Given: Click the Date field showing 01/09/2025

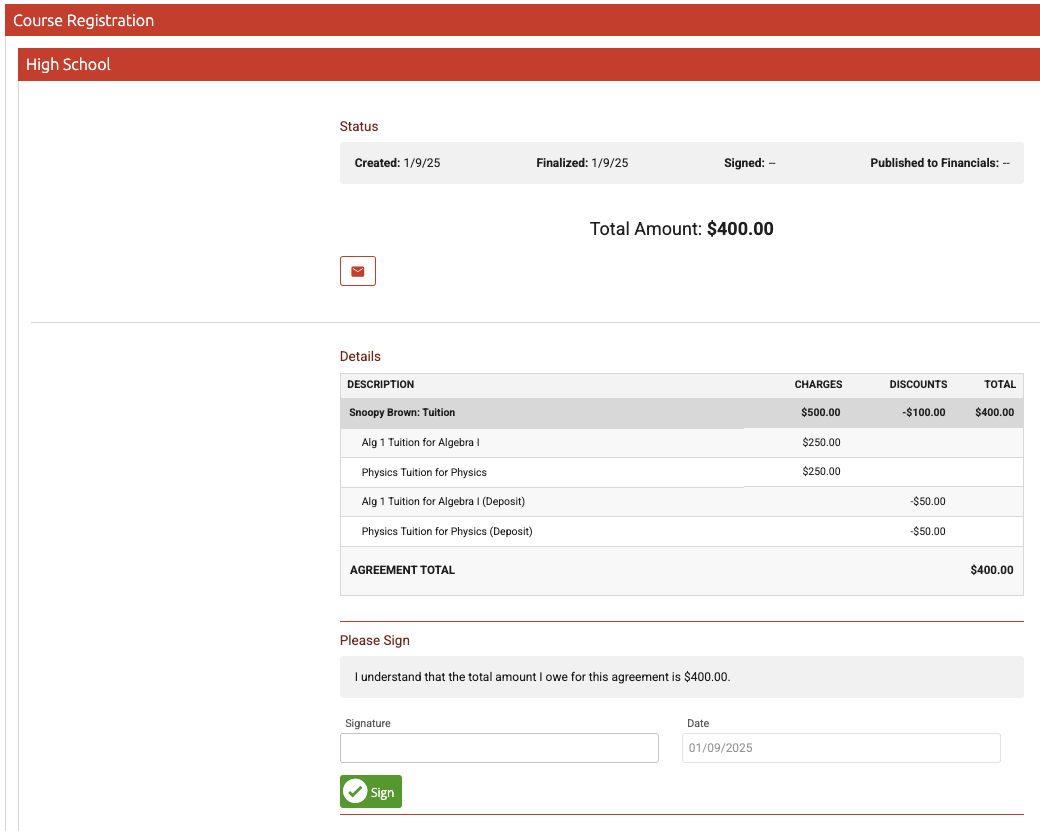Looking at the screenshot, I should [x=841, y=748].
